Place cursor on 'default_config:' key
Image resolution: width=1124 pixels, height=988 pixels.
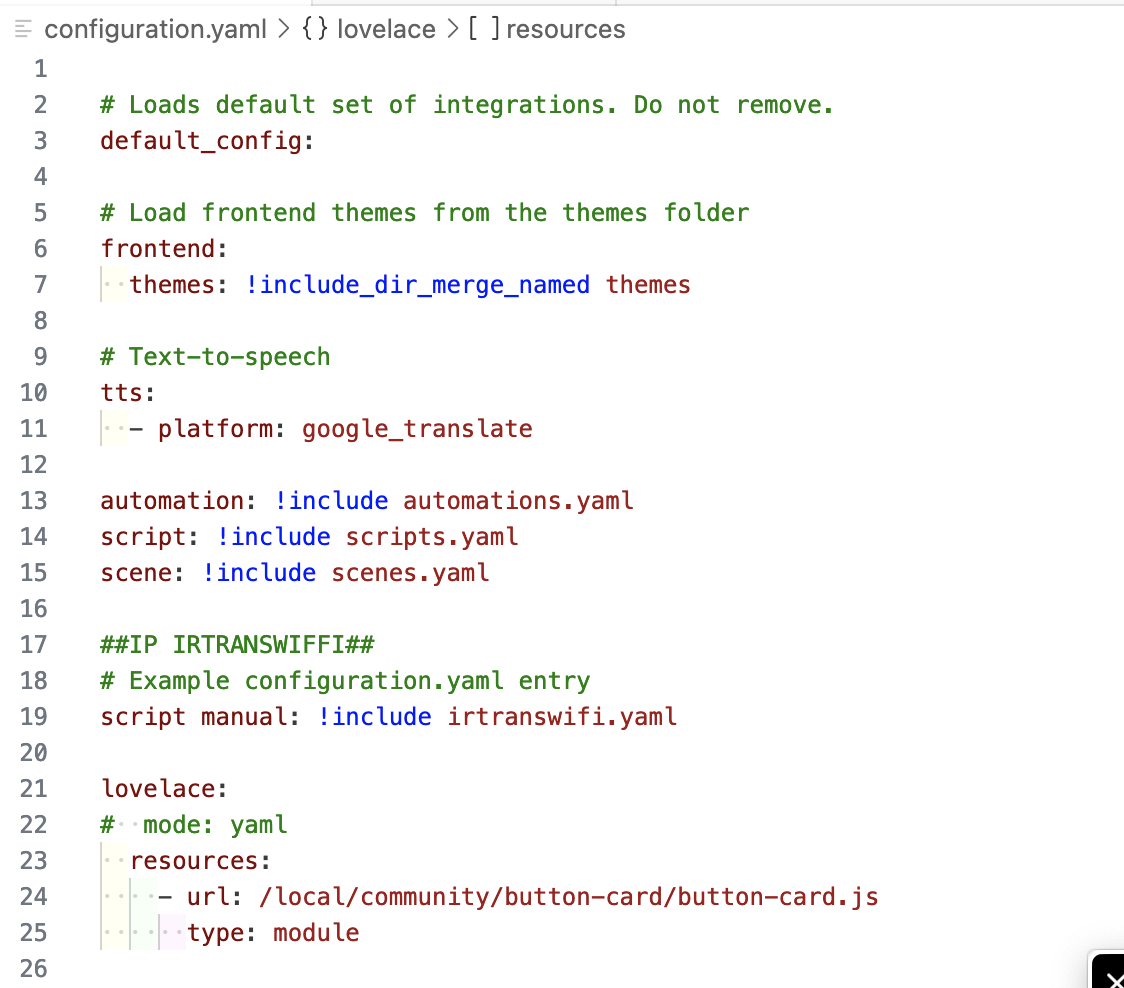pos(207,141)
